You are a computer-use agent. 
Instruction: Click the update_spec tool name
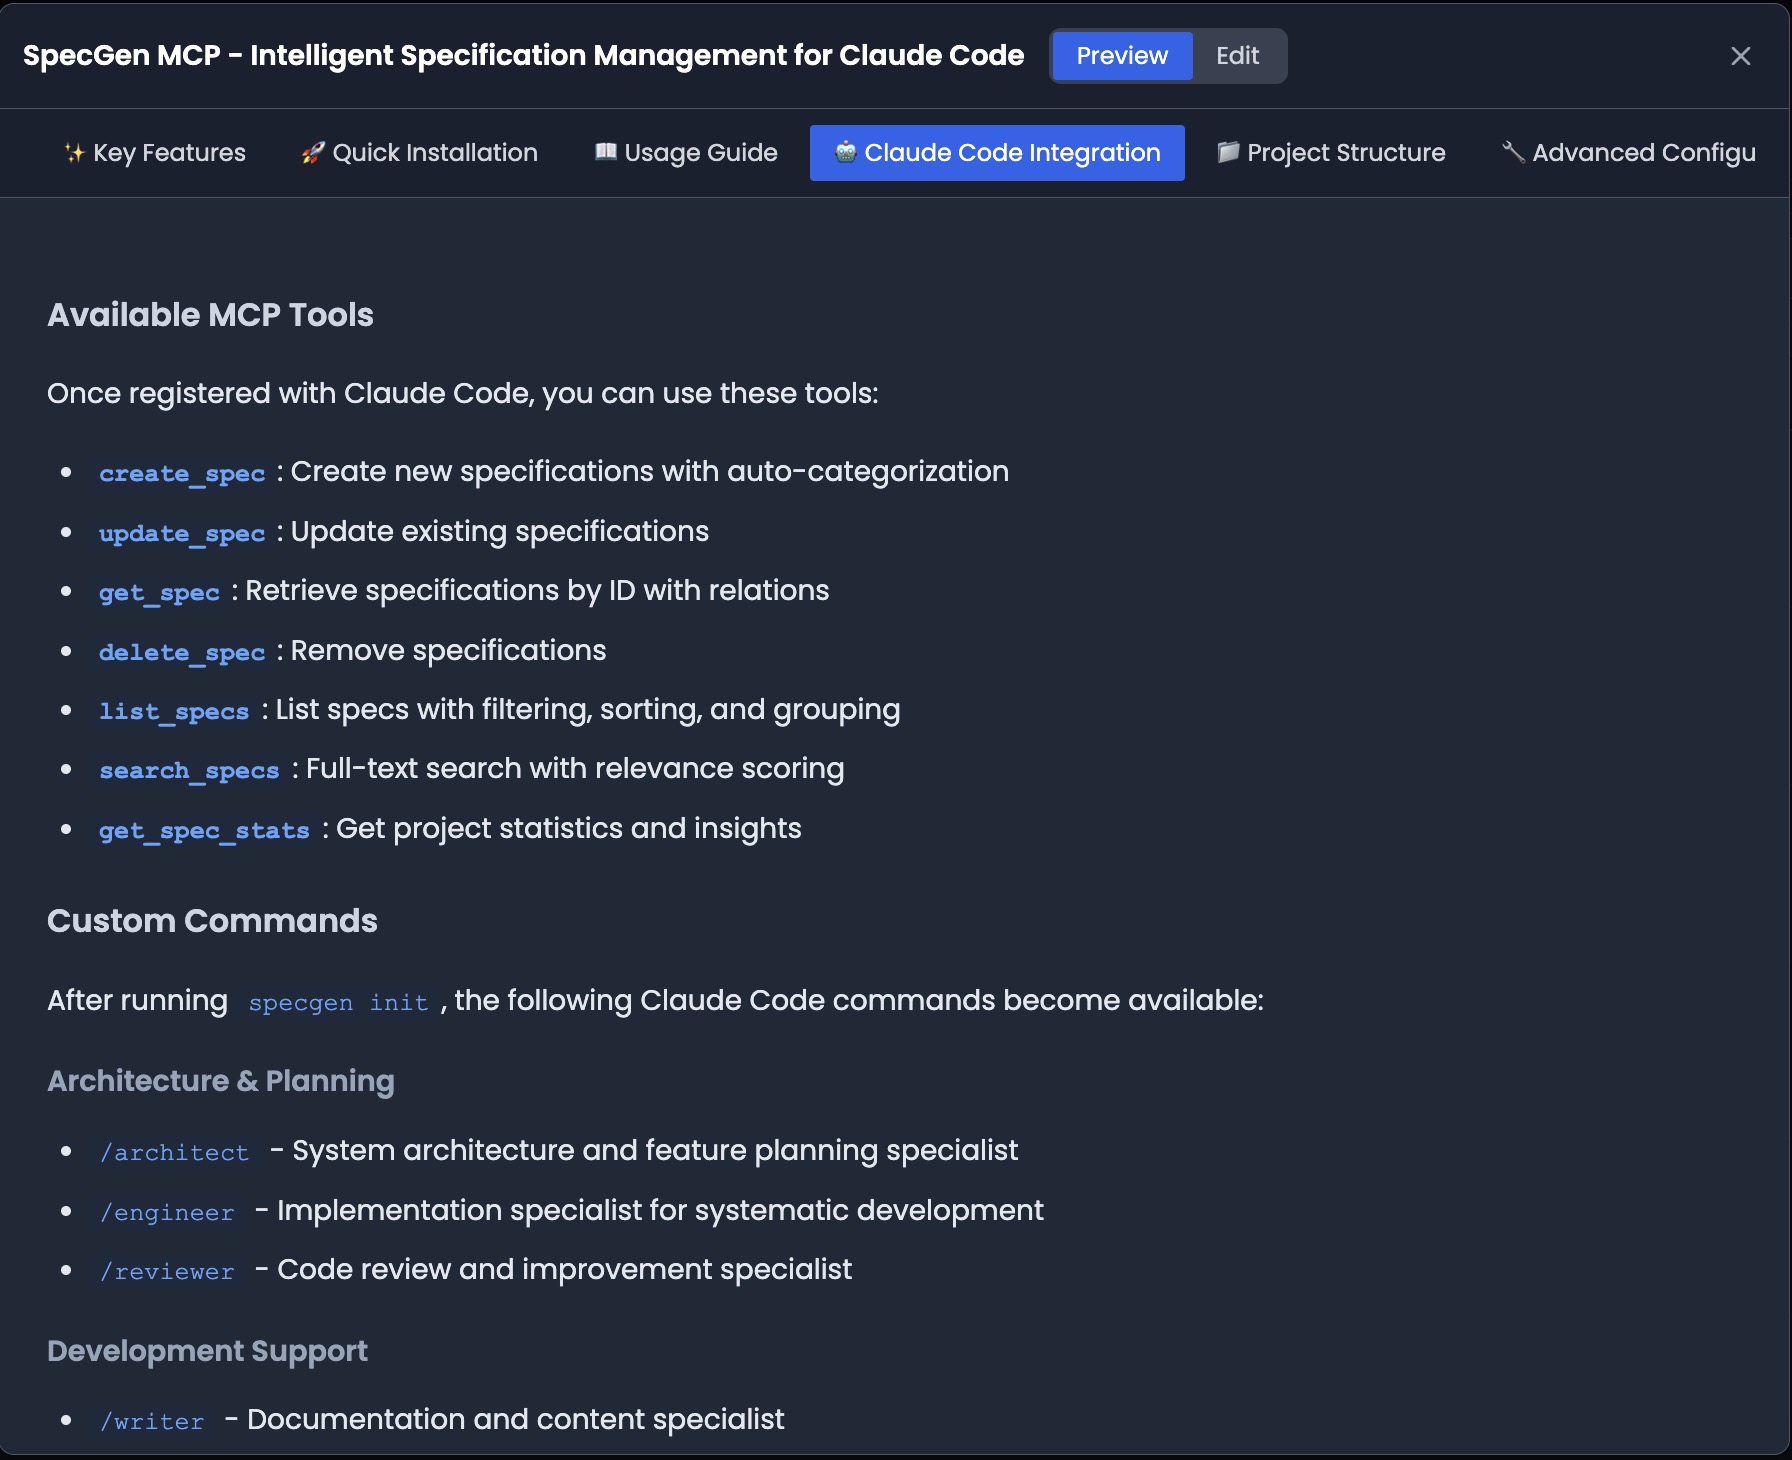(182, 533)
